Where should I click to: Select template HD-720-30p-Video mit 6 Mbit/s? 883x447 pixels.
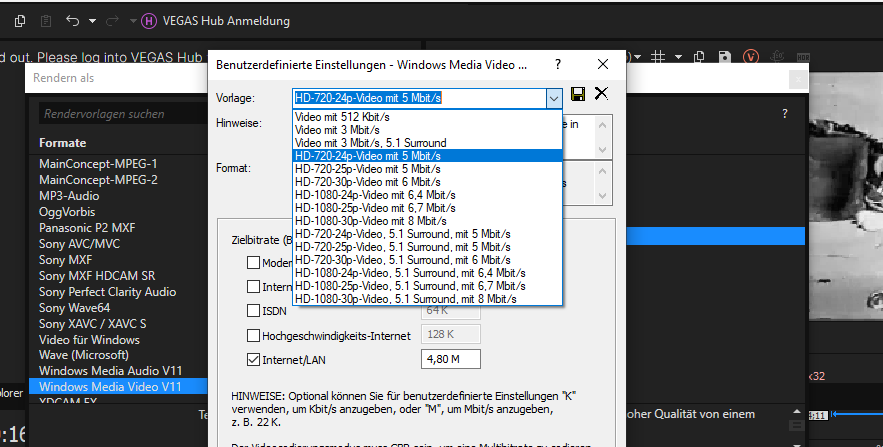pyautogui.click(x=427, y=182)
